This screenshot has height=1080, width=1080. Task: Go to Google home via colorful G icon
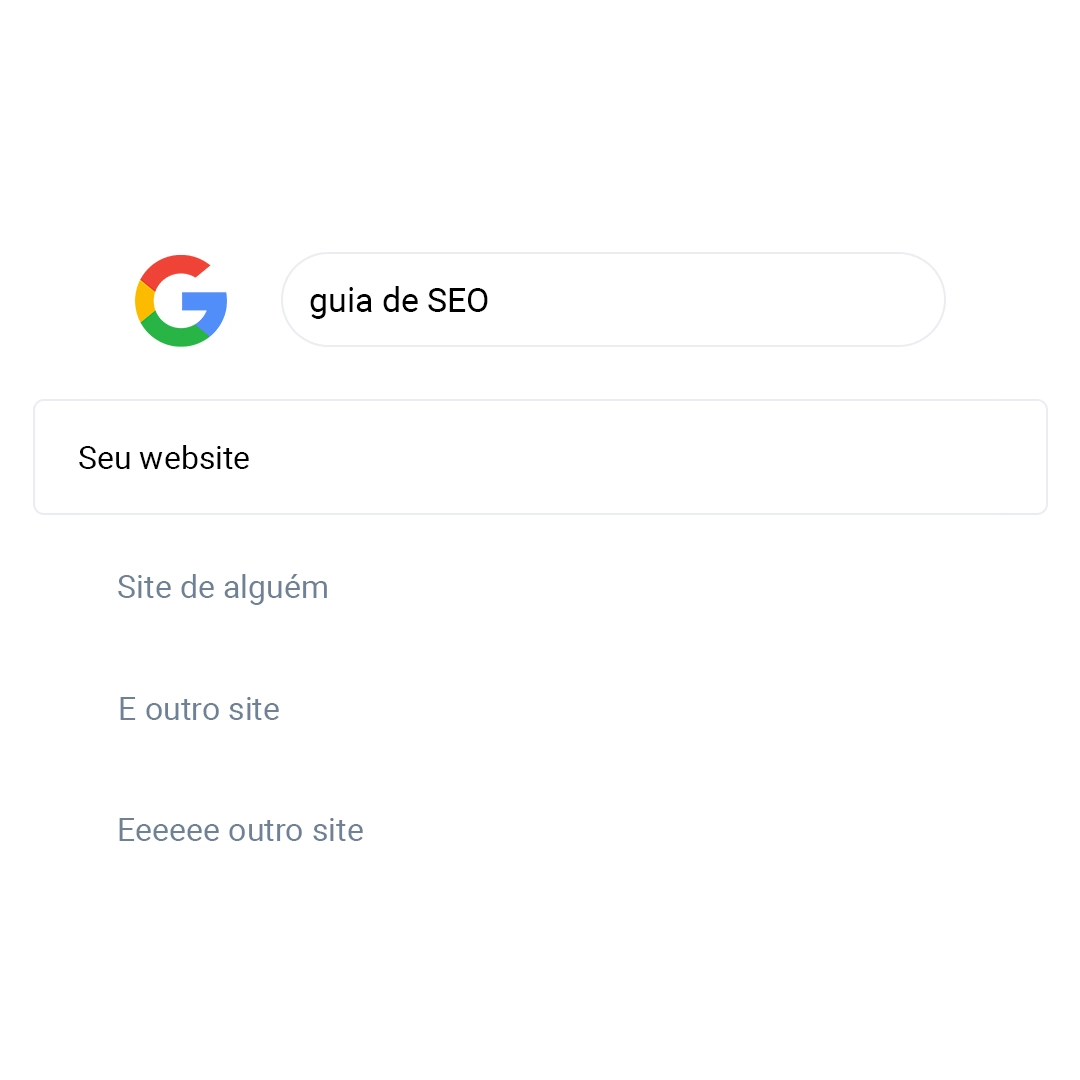(180, 300)
